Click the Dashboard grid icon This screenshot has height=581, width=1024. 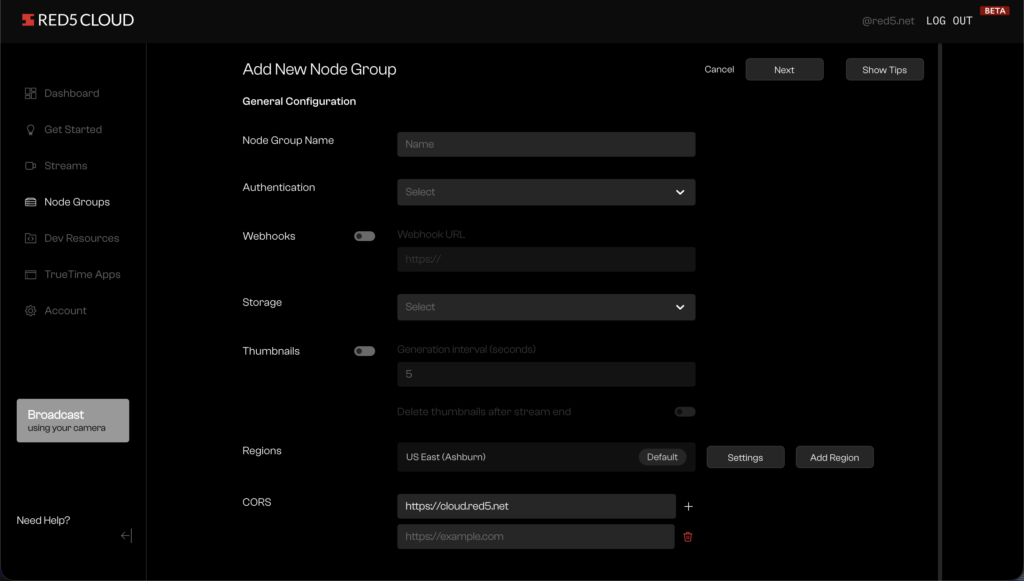(x=30, y=93)
